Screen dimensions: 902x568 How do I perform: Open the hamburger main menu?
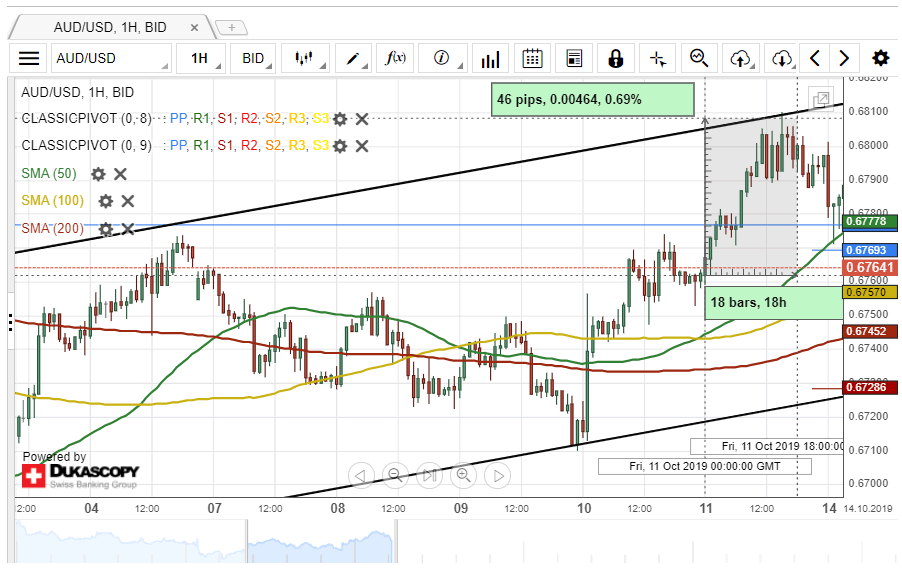tap(29, 58)
